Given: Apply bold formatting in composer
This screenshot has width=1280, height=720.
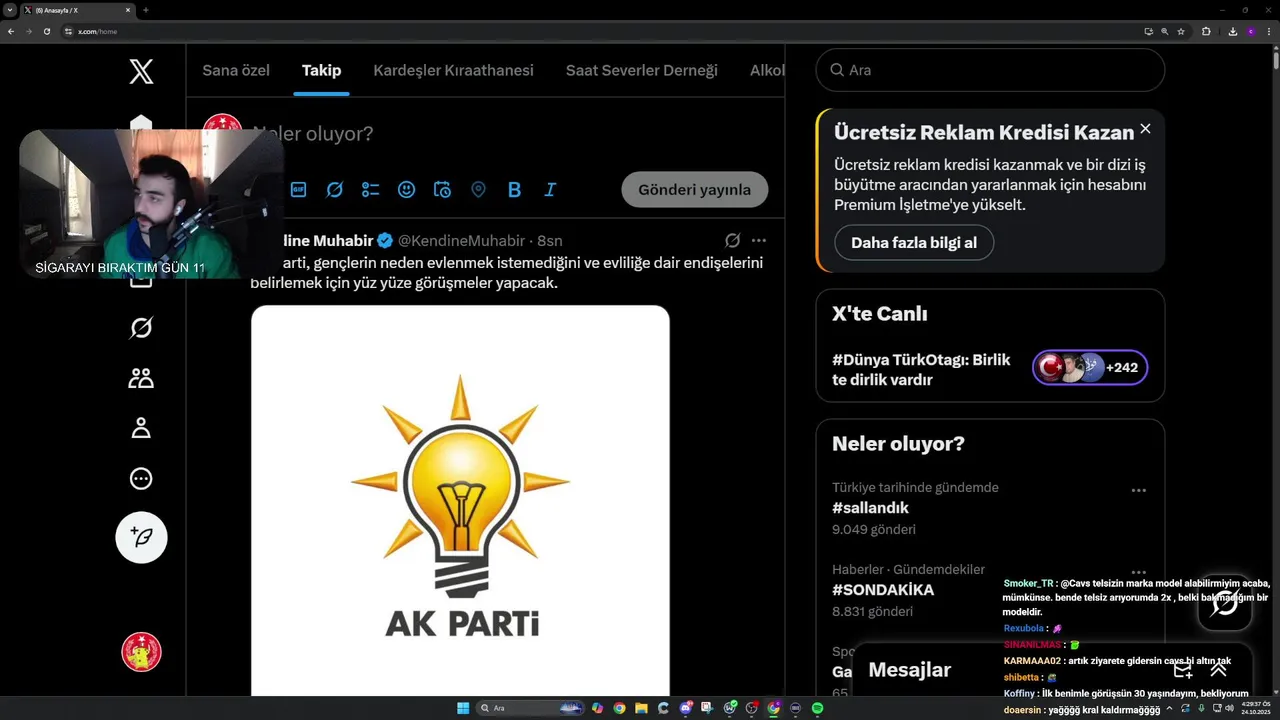Looking at the screenshot, I should point(514,189).
